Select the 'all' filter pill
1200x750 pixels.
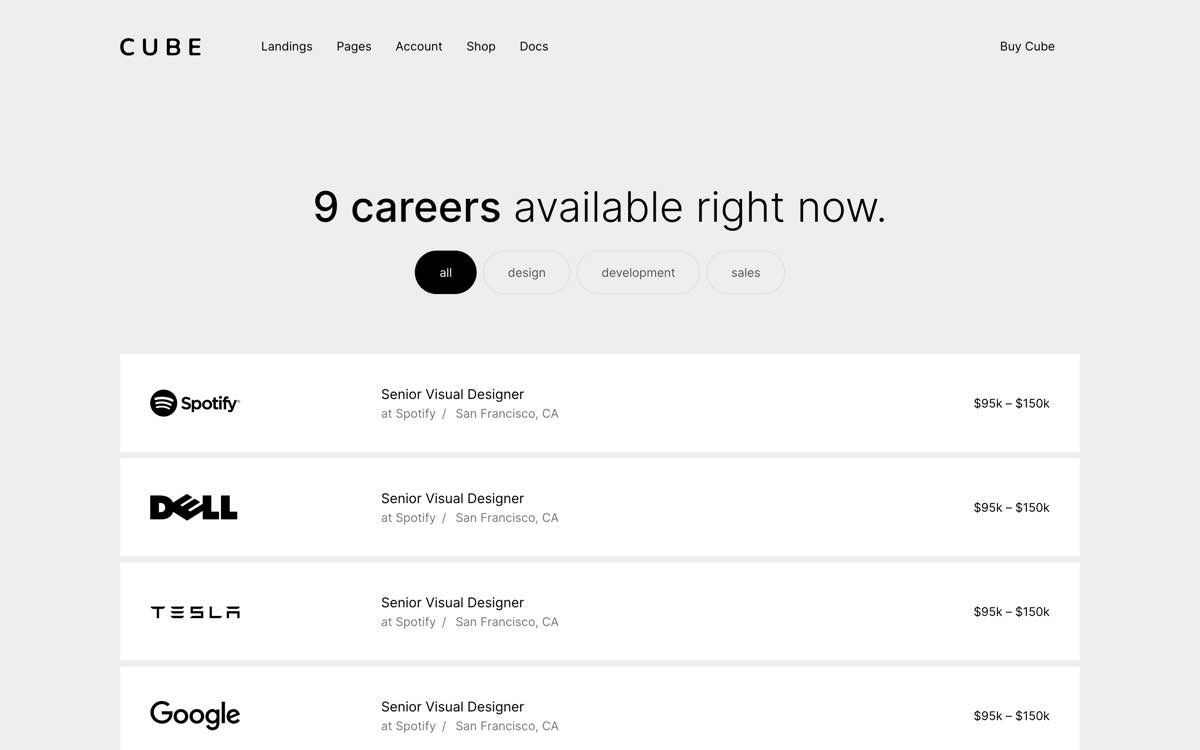[445, 272]
